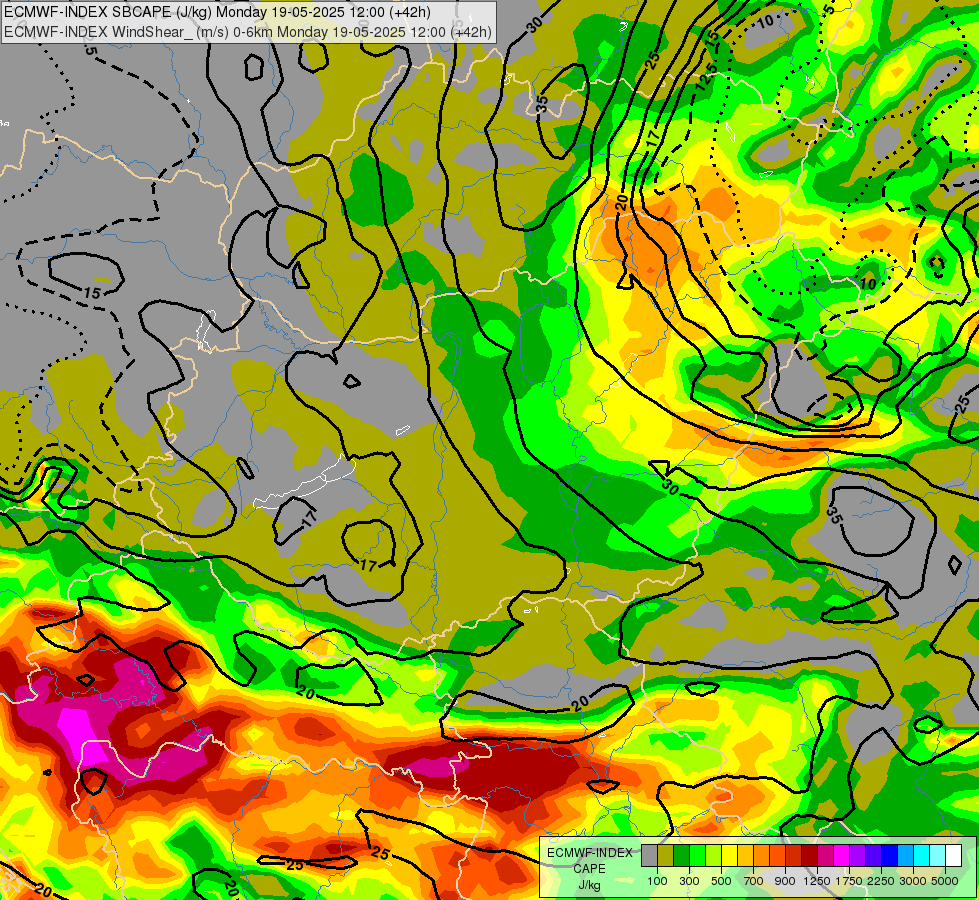Screen dimensions: 979x900
Task: Click the legend value 100
Action: coord(657,881)
